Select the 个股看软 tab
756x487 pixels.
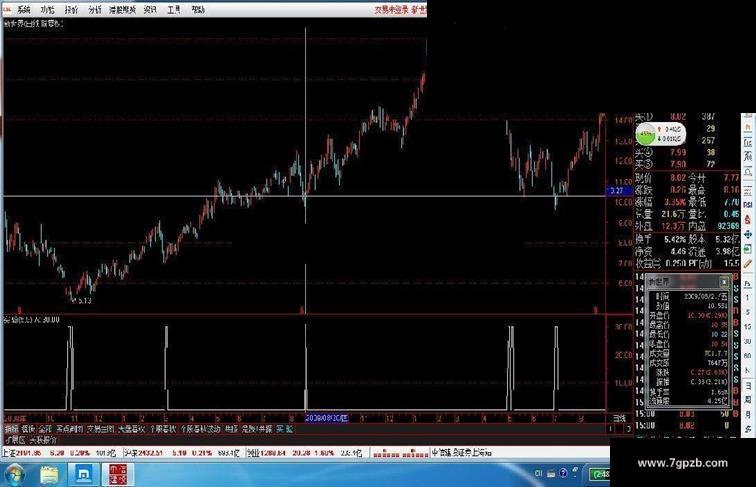[162, 429]
